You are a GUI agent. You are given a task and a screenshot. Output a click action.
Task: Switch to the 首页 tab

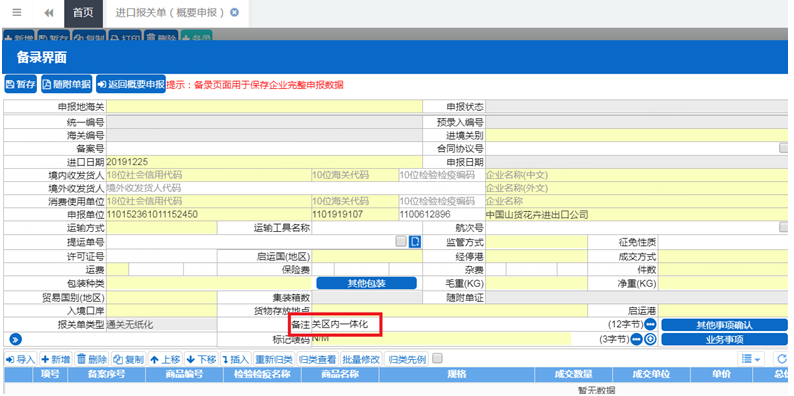pyautogui.click(x=83, y=13)
